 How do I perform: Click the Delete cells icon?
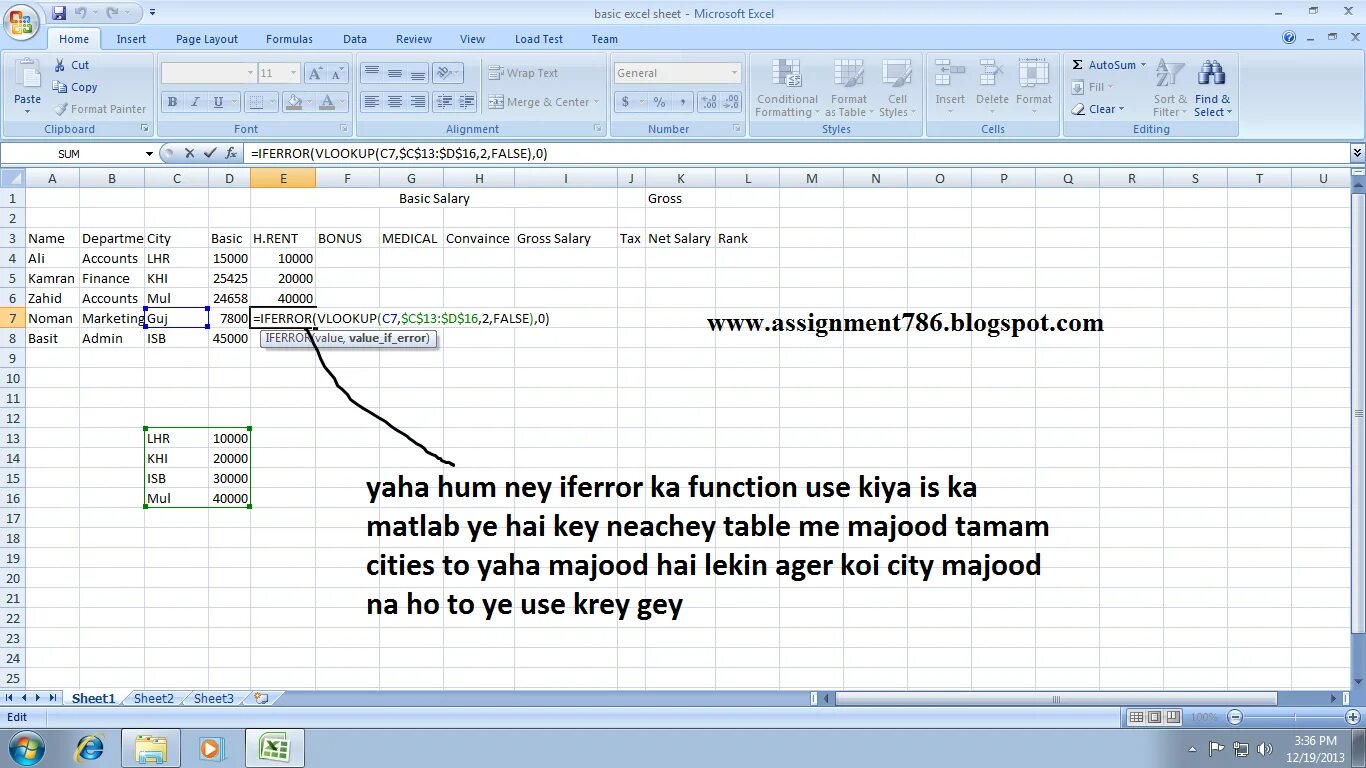click(x=992, y=76)
